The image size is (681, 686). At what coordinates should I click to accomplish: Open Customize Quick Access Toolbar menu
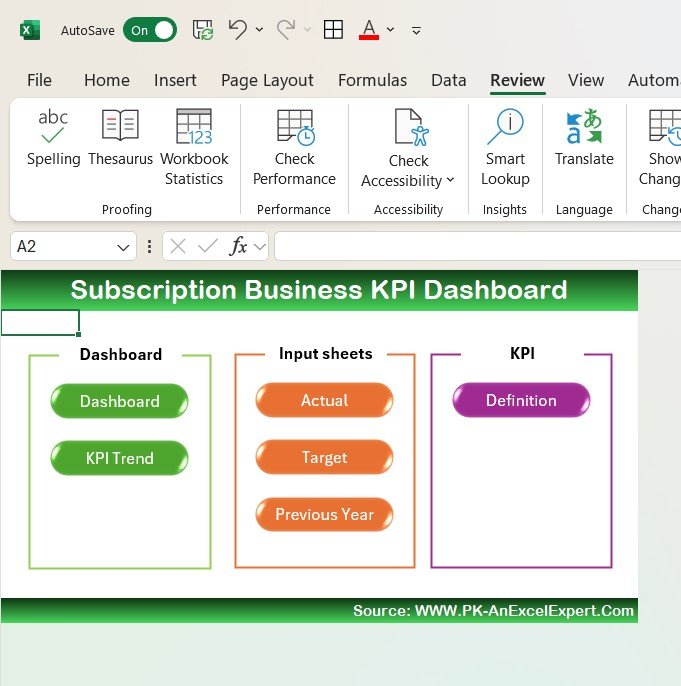tap(416, 31)
